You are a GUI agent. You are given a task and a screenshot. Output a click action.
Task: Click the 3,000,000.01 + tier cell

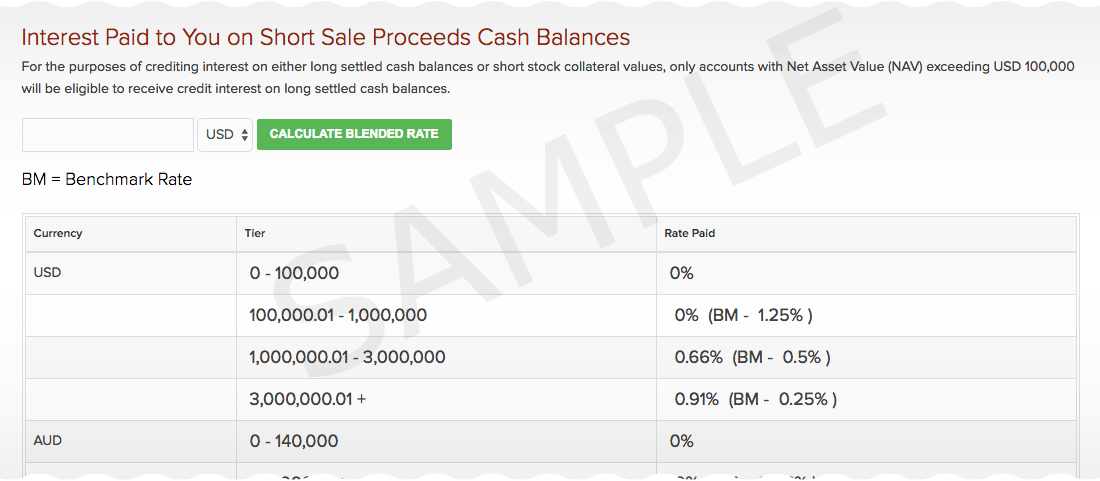(308, 399)
